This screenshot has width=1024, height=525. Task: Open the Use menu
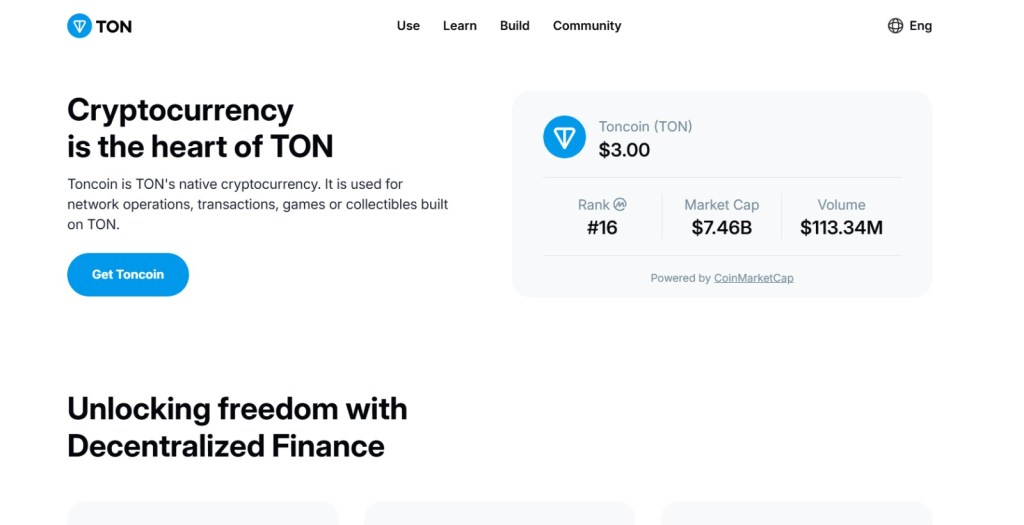408,26
